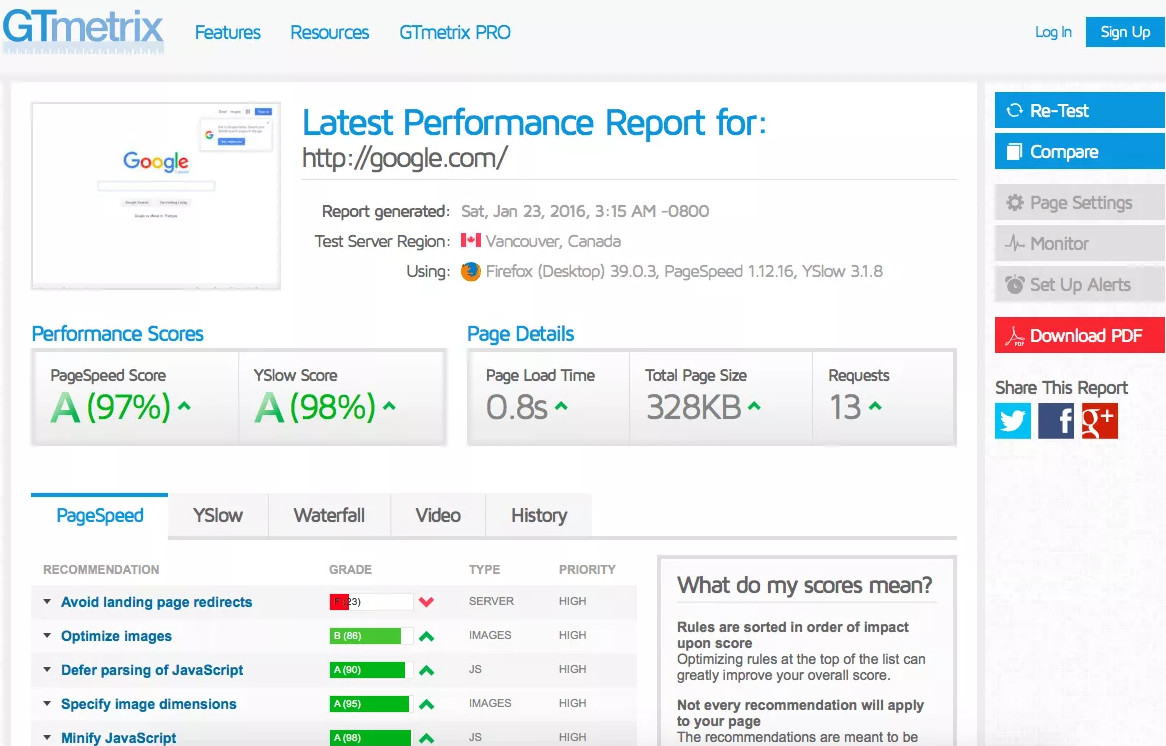1166x746 pixels.
Task: Click the Facebook share icon
Action: (1056, 421)
